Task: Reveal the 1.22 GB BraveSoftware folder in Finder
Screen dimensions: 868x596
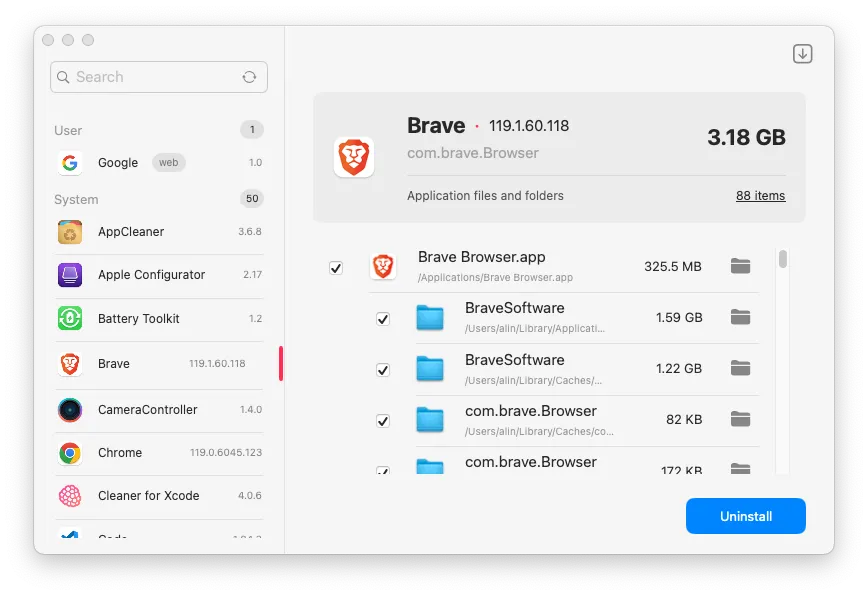Action: pyautogui.click(x=740, y=368)
